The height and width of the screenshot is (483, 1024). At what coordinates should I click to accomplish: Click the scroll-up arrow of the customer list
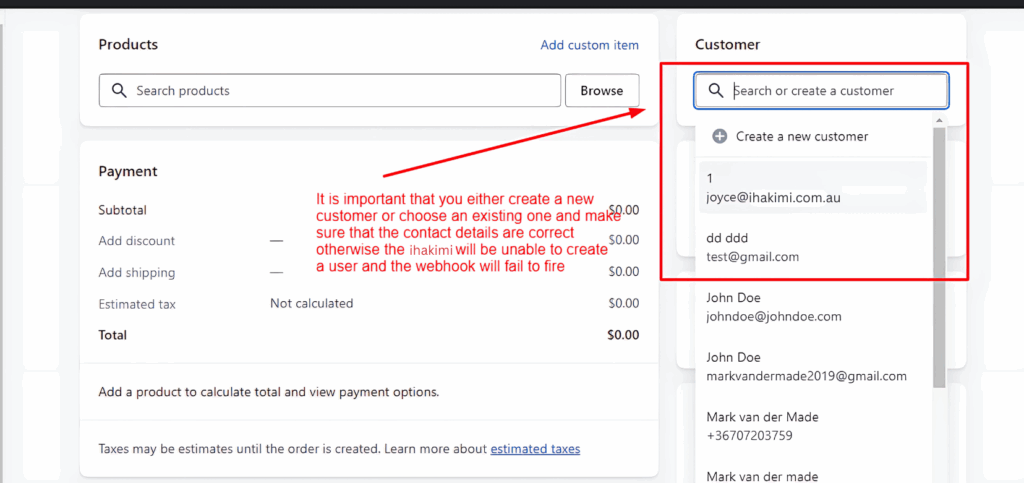(x=938, y=121)
